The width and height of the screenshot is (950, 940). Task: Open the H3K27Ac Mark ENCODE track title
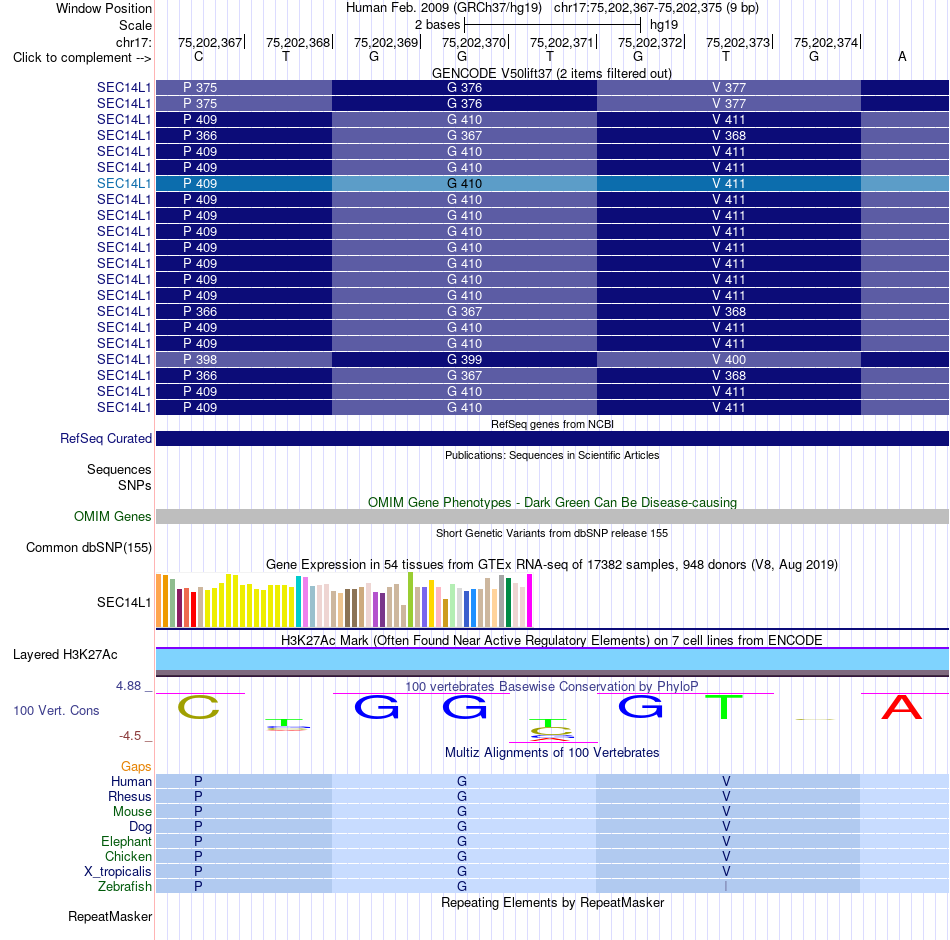point(551,641)
